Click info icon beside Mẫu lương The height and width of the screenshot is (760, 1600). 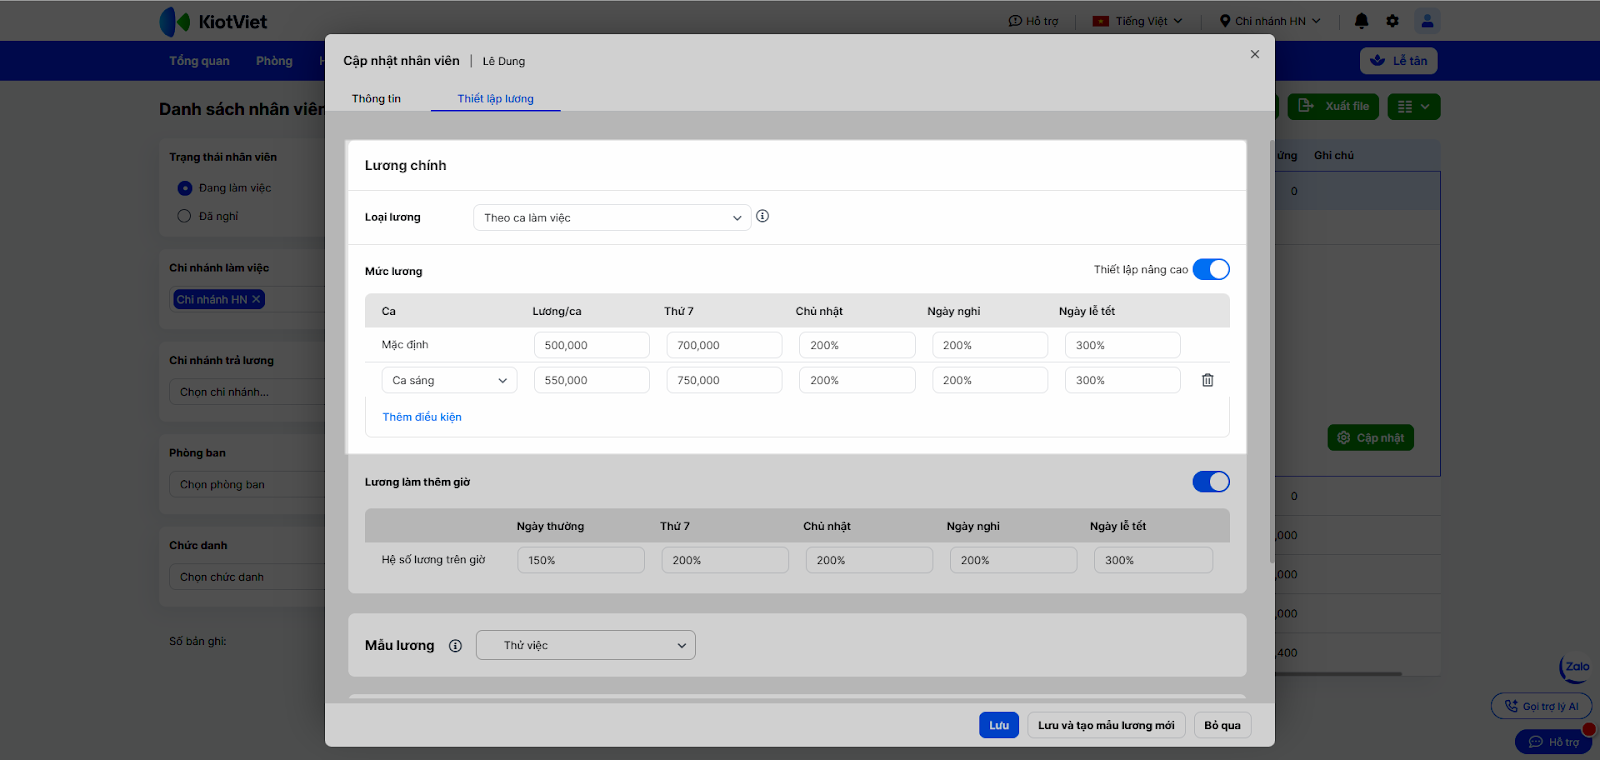(x=455, y=646)
